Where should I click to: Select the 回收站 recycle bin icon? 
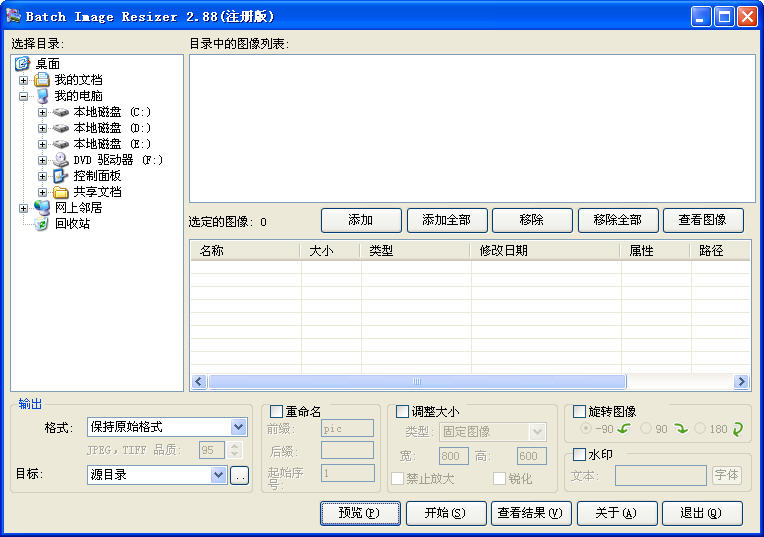(x=42, y=224)
